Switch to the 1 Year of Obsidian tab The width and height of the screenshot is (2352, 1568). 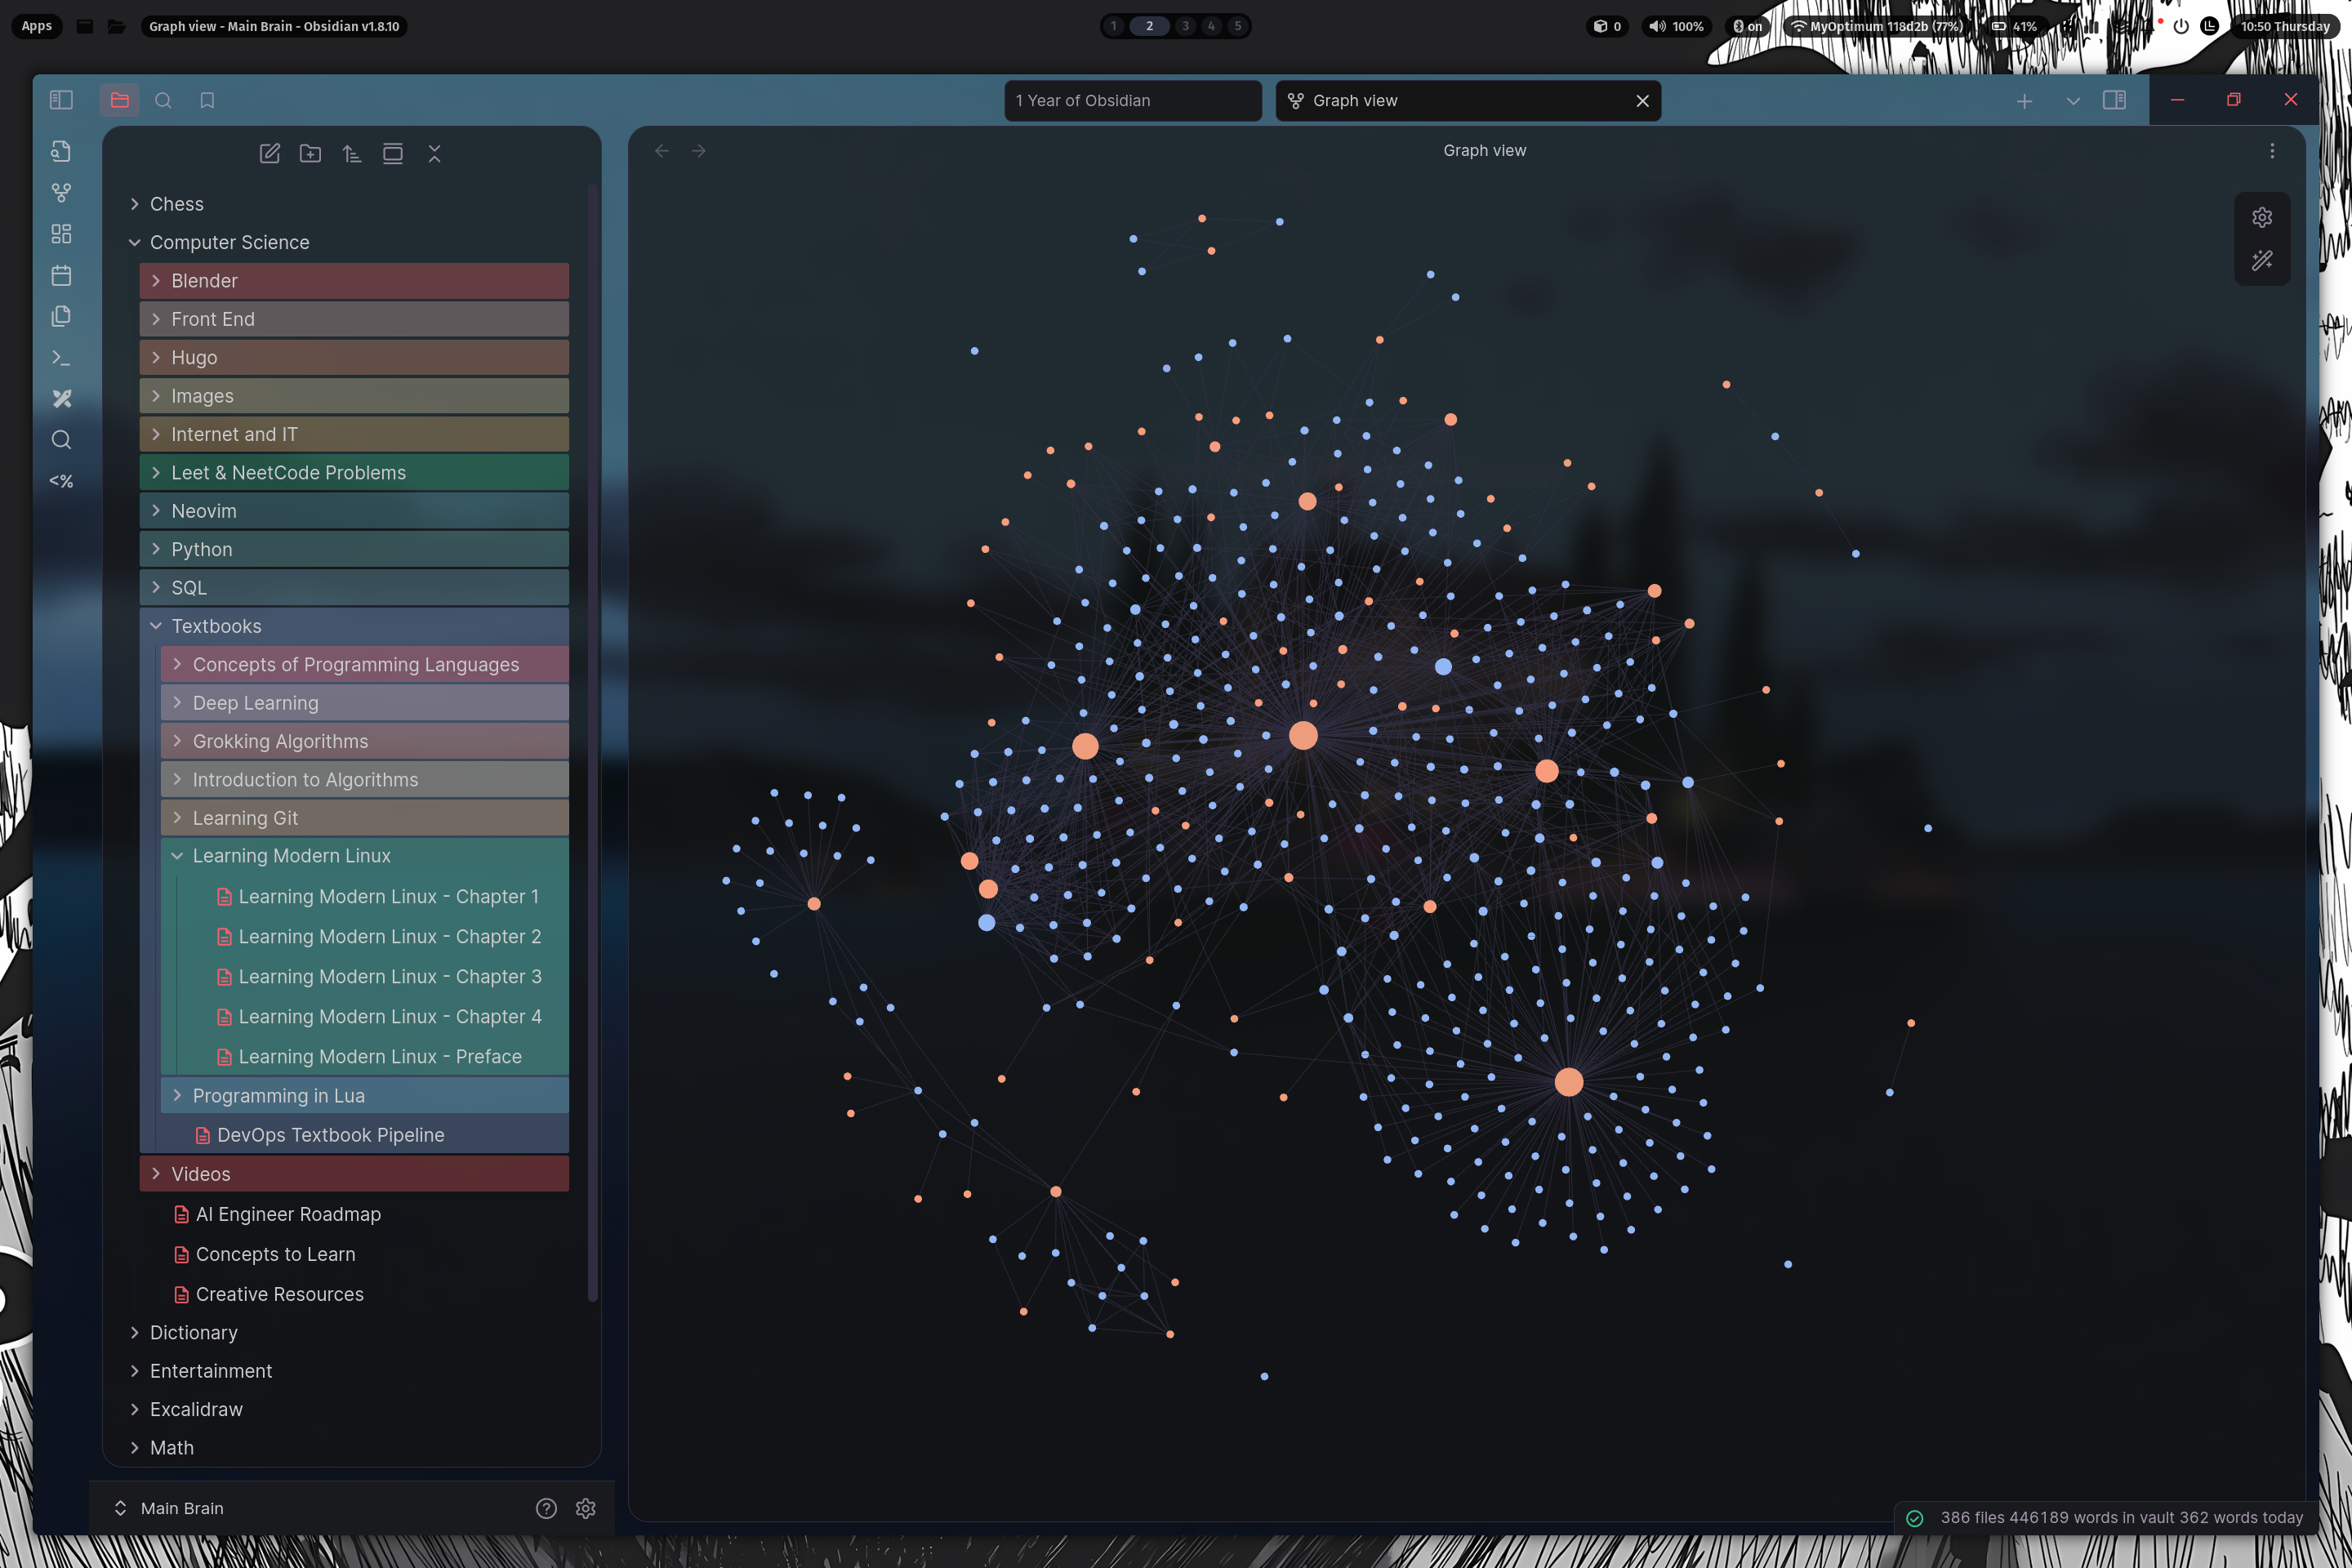(x=1132, y=100)
